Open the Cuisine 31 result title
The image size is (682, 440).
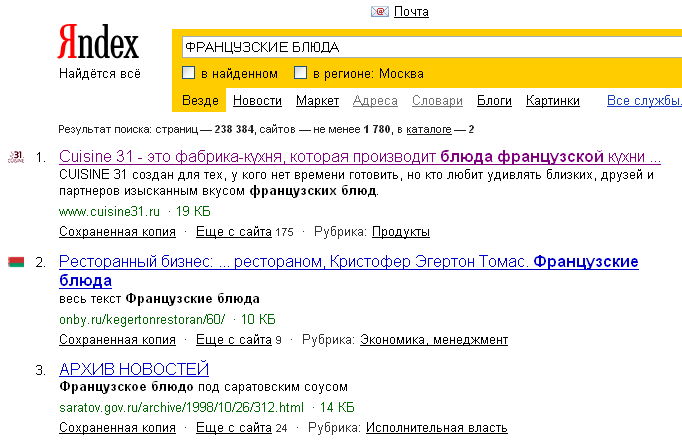pos(360,157)
